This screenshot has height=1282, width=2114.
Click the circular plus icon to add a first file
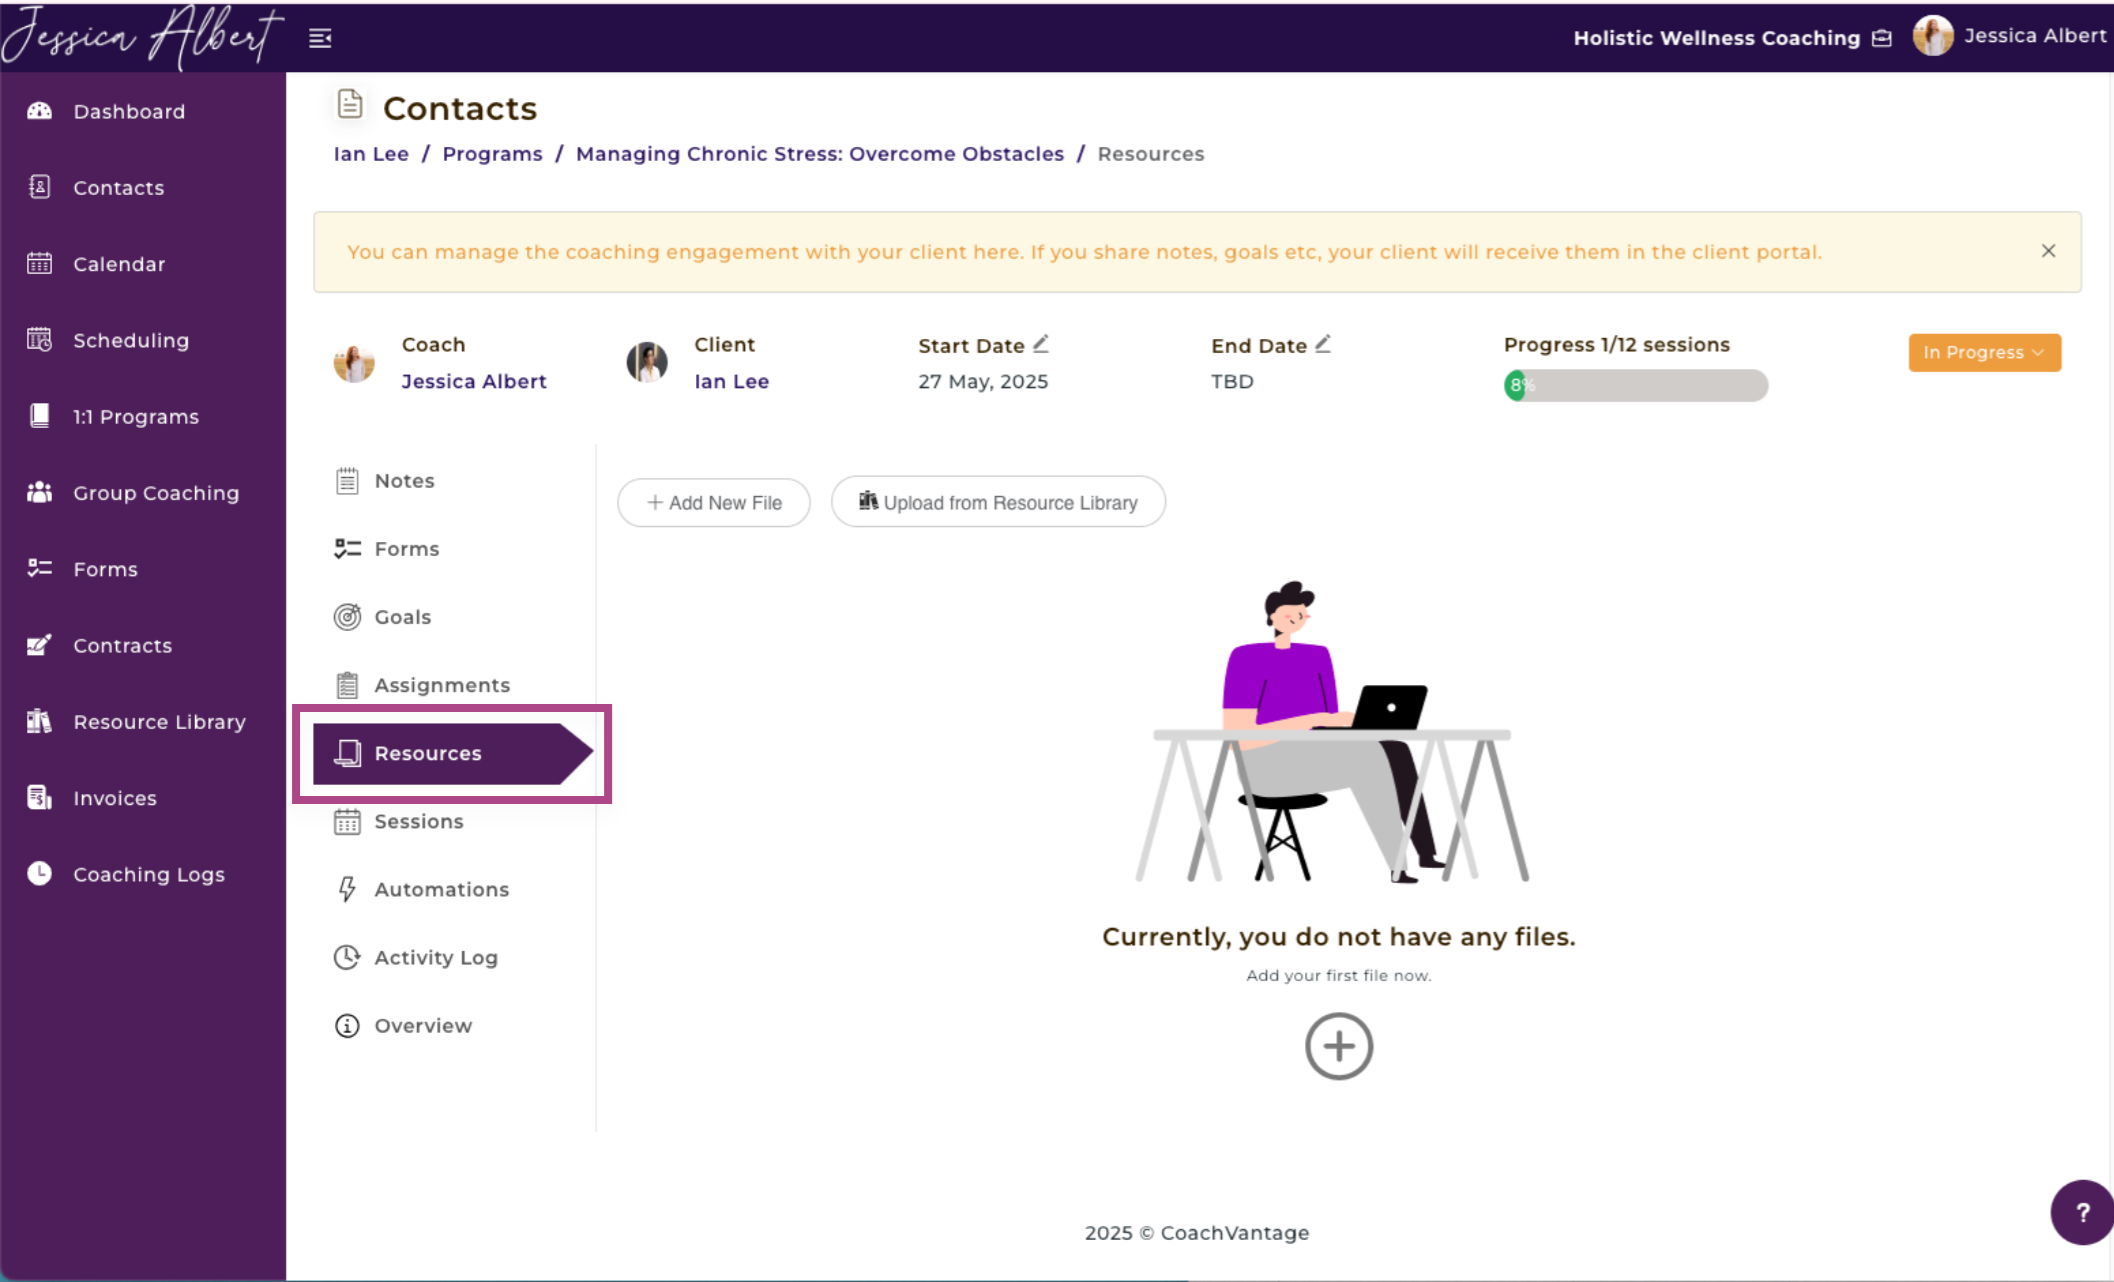(x=1339, y=1046)
